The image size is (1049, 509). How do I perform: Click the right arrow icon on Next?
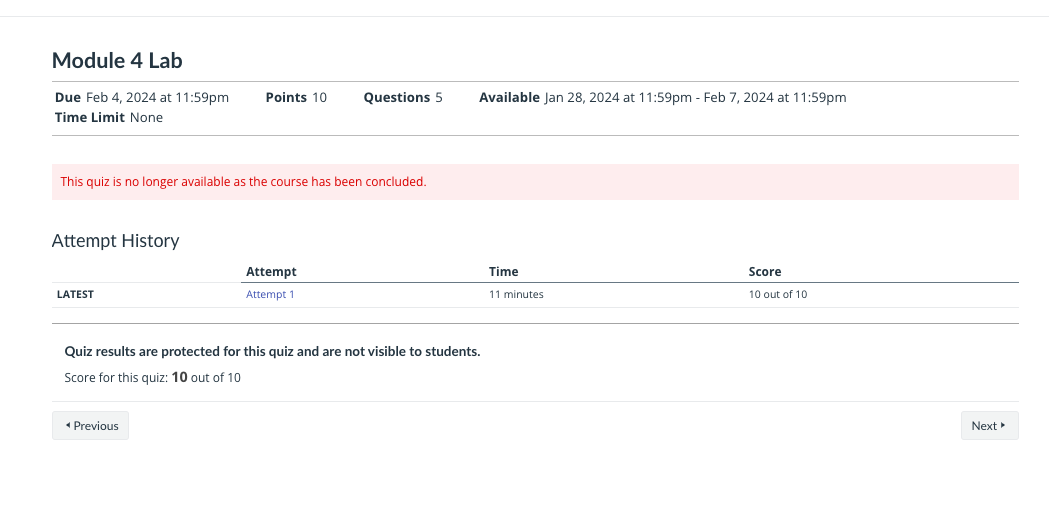click(1003, 425)
